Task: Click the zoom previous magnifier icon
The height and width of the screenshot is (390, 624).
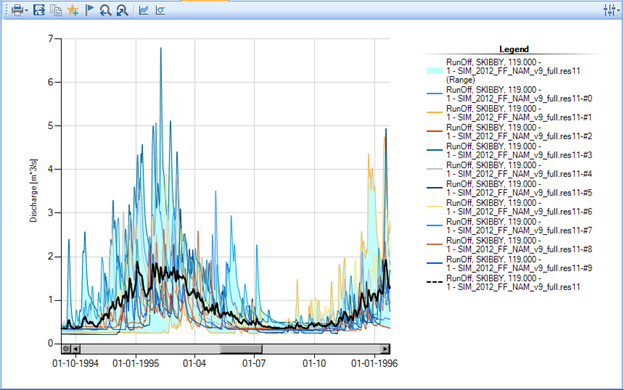Action: pos(105,10)
